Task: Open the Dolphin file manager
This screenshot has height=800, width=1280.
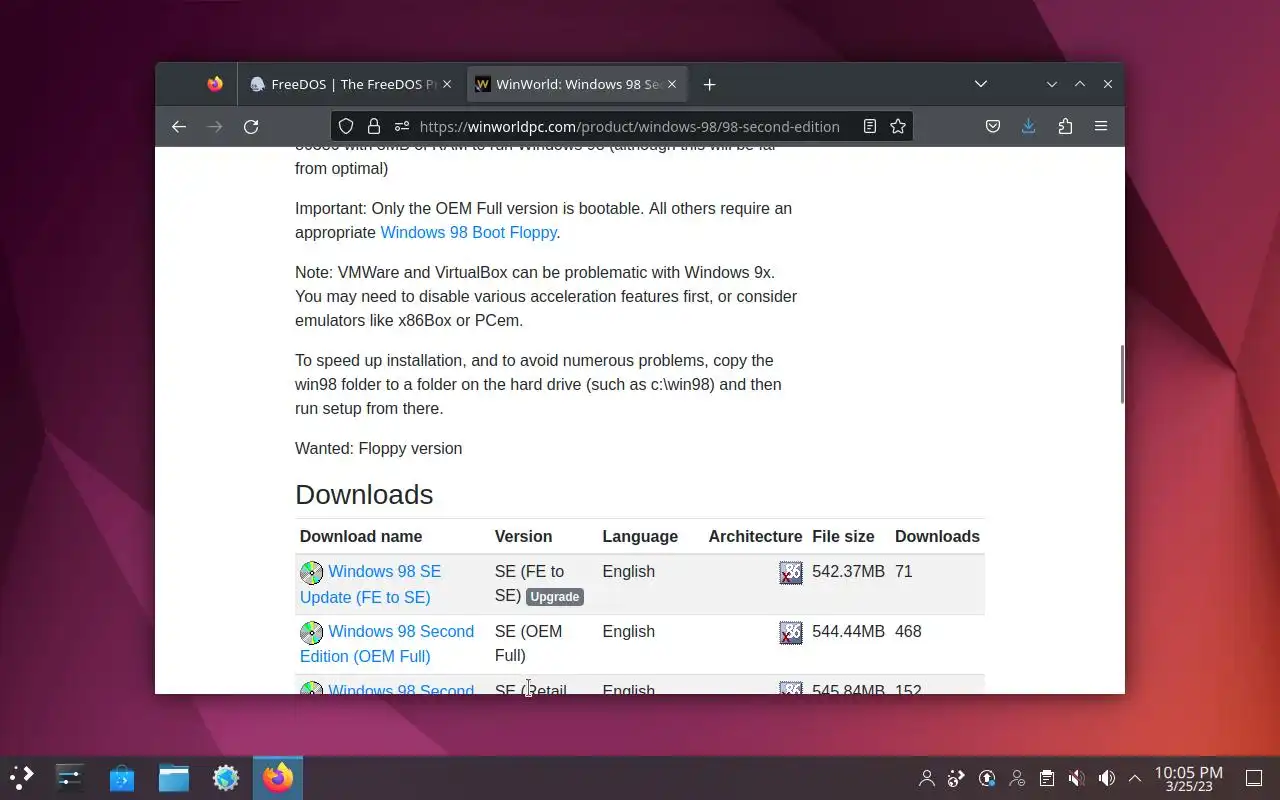Action: (174, 777)
